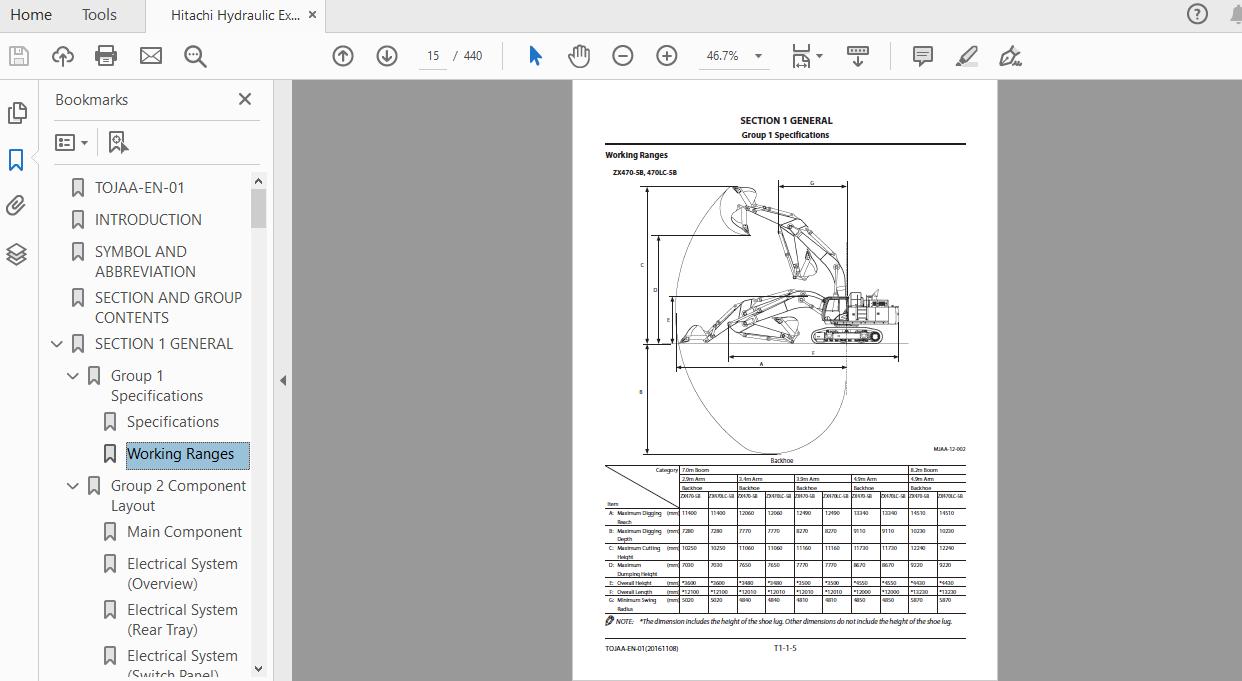Switch to the Tools tab

(x=99, y=15)
